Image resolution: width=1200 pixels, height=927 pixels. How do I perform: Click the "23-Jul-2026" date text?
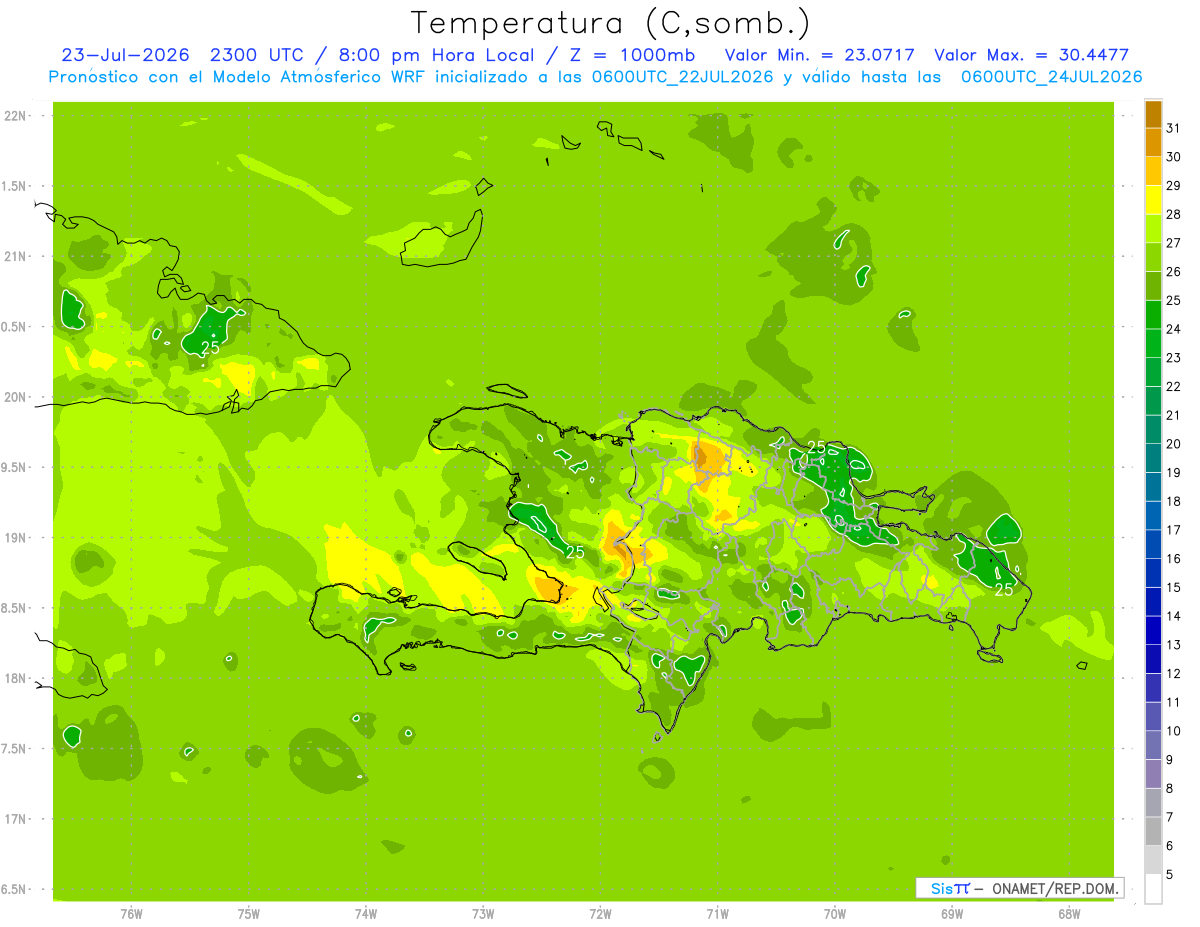click(127, 55)
